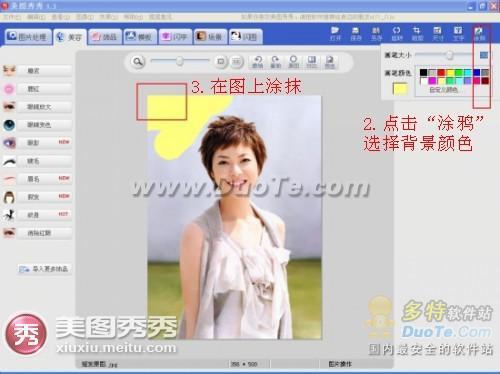This screenshot has height=374, width=500.
Task: Select the 闪字 tab
Action: tap(175, 37)
